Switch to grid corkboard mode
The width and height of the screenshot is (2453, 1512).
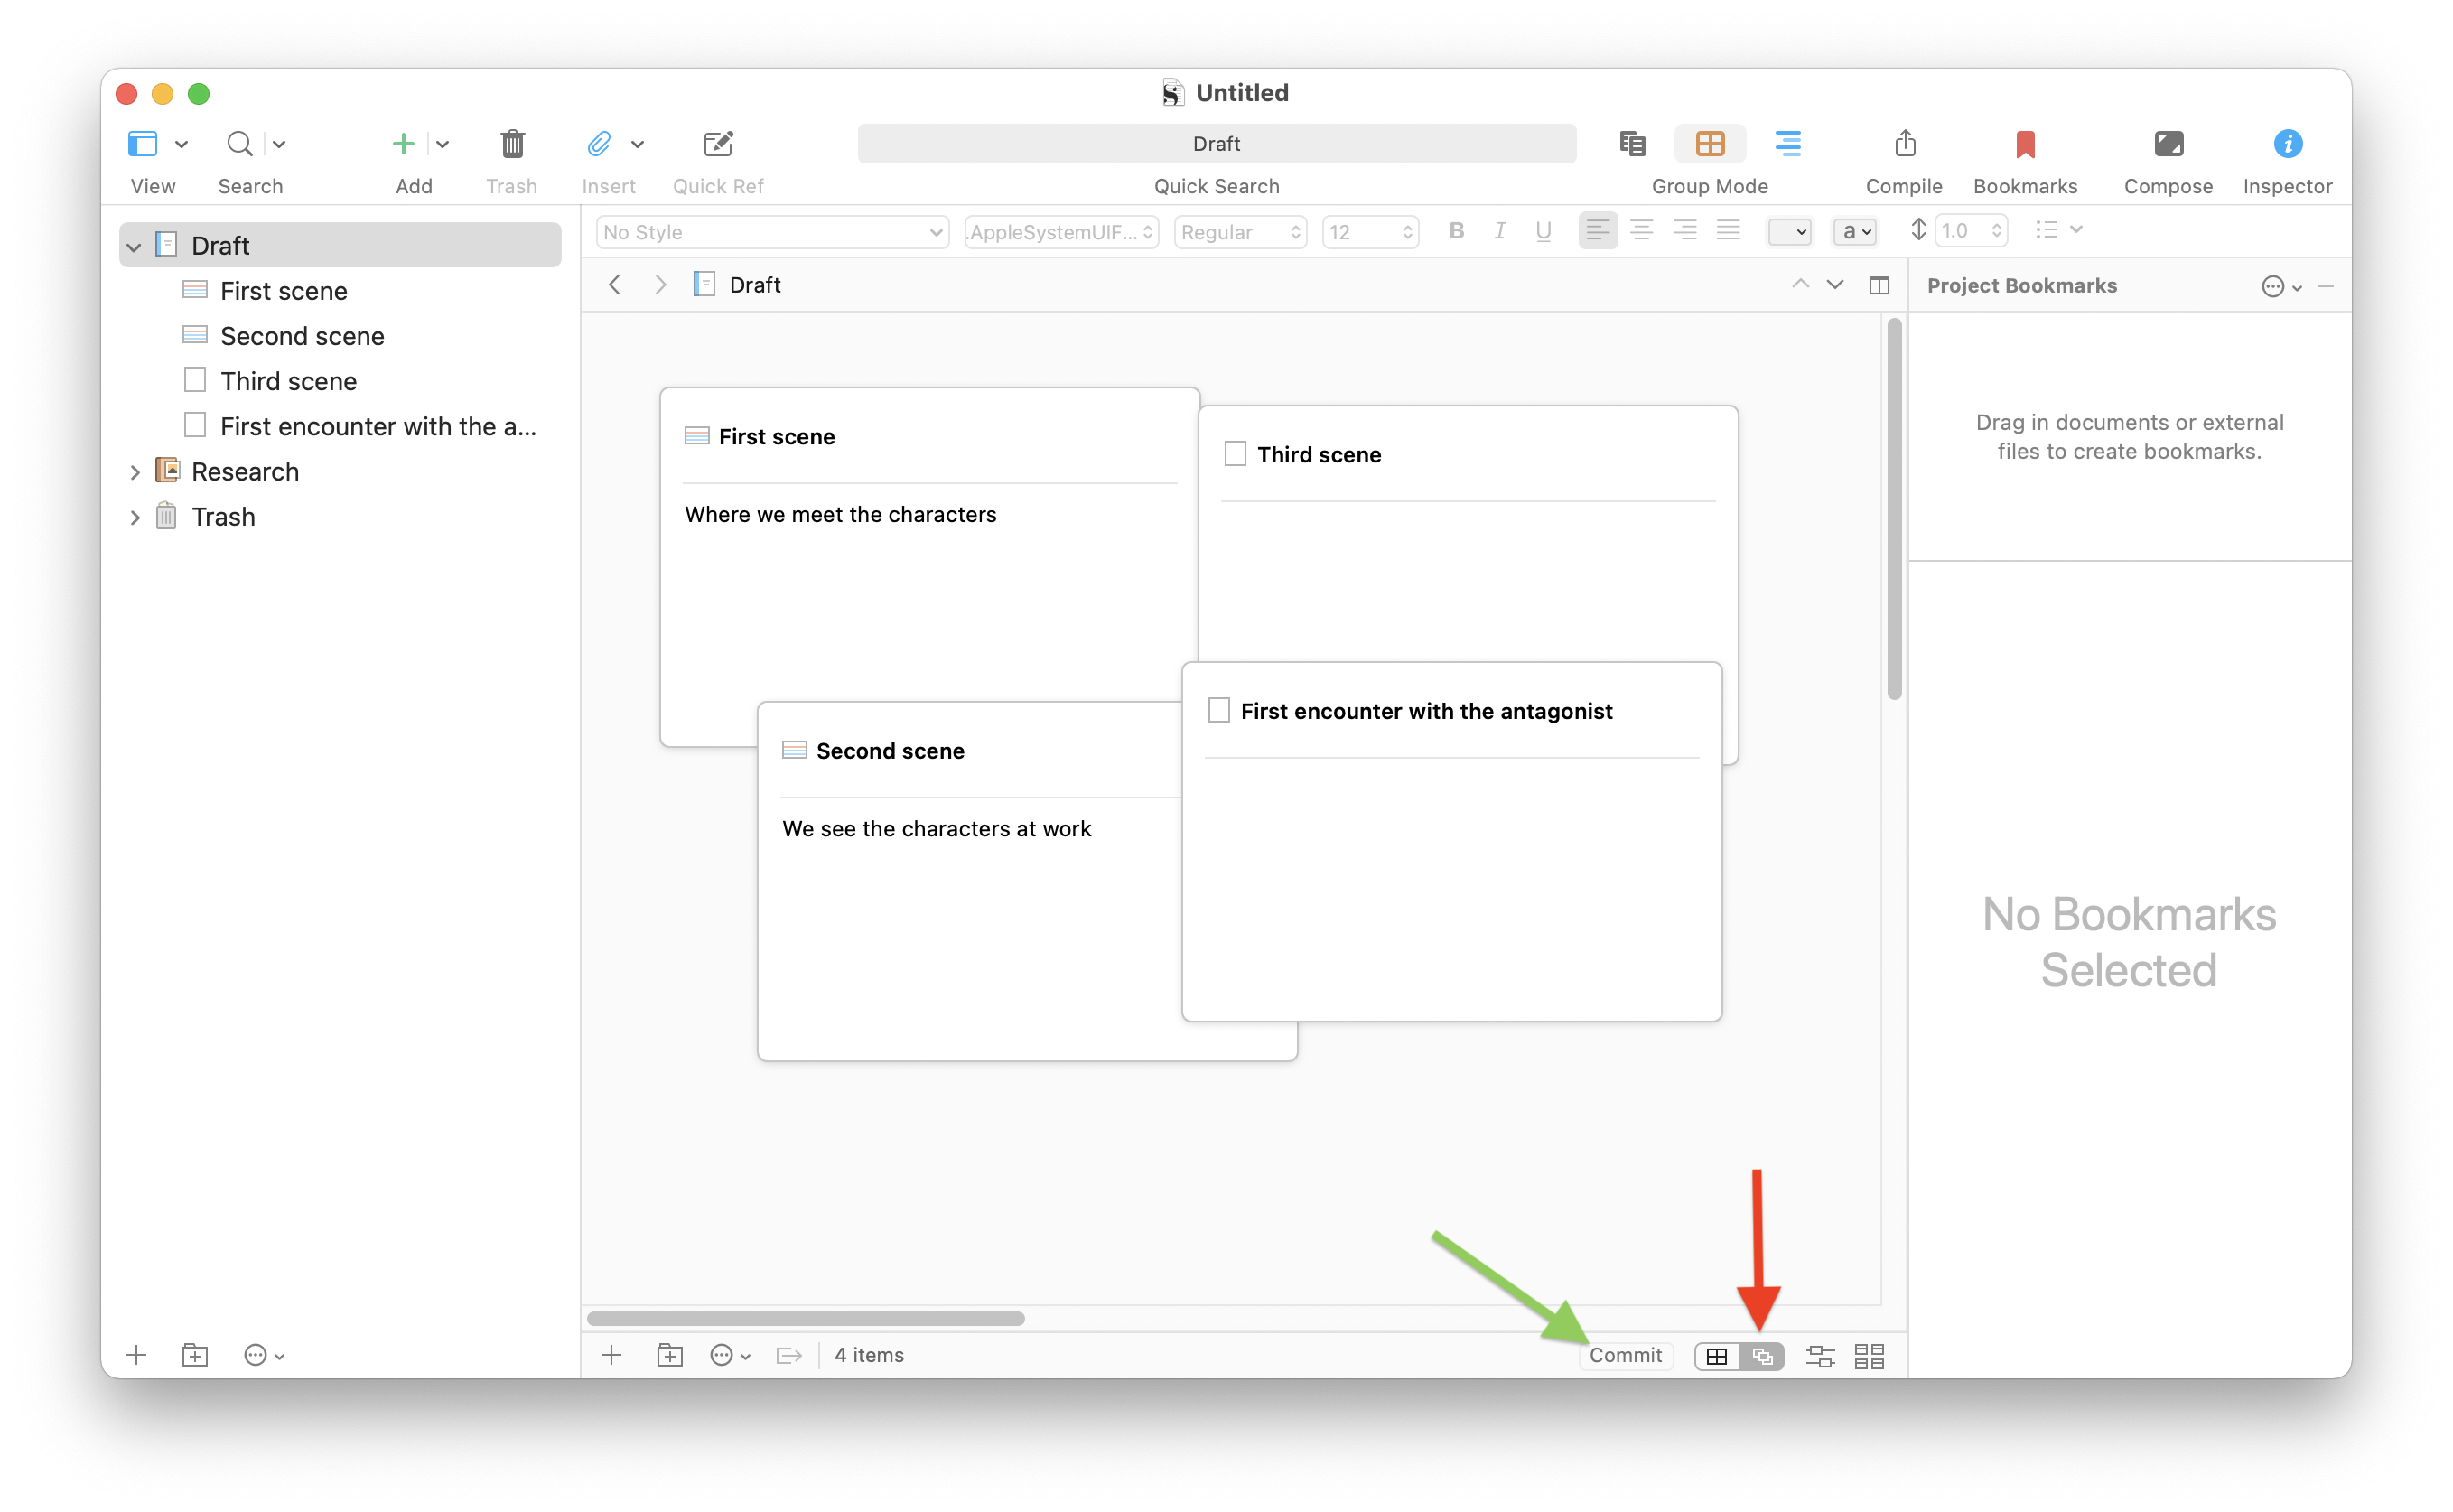1717,1356
